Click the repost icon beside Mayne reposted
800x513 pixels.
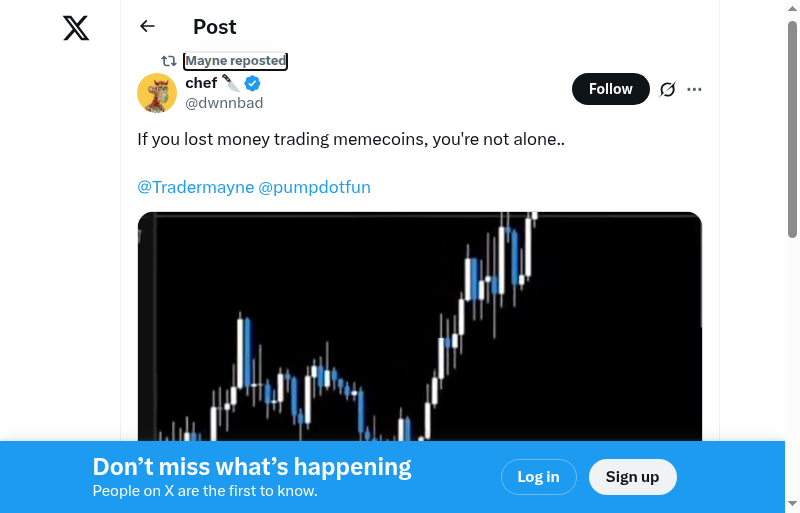[x=169, y=61]
